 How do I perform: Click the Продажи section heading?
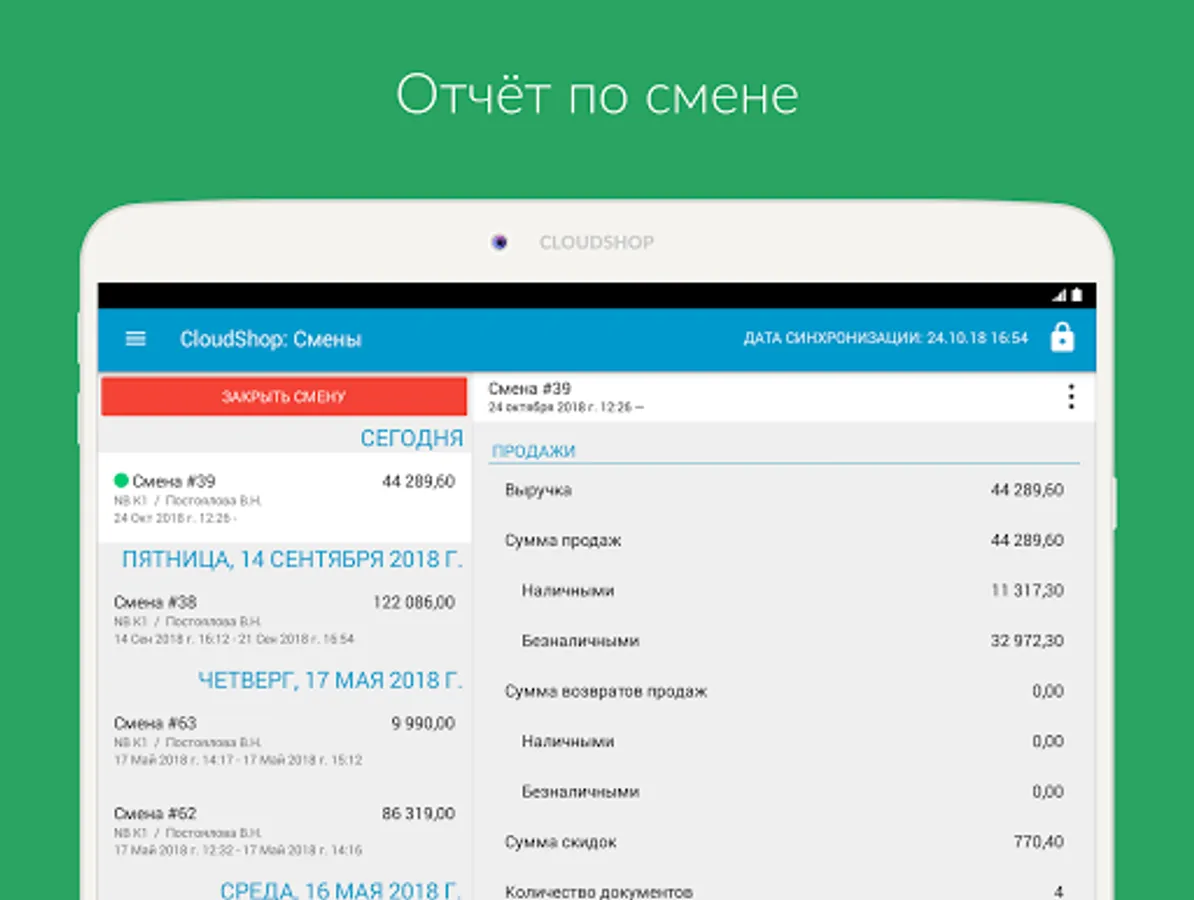pos(533,451)
